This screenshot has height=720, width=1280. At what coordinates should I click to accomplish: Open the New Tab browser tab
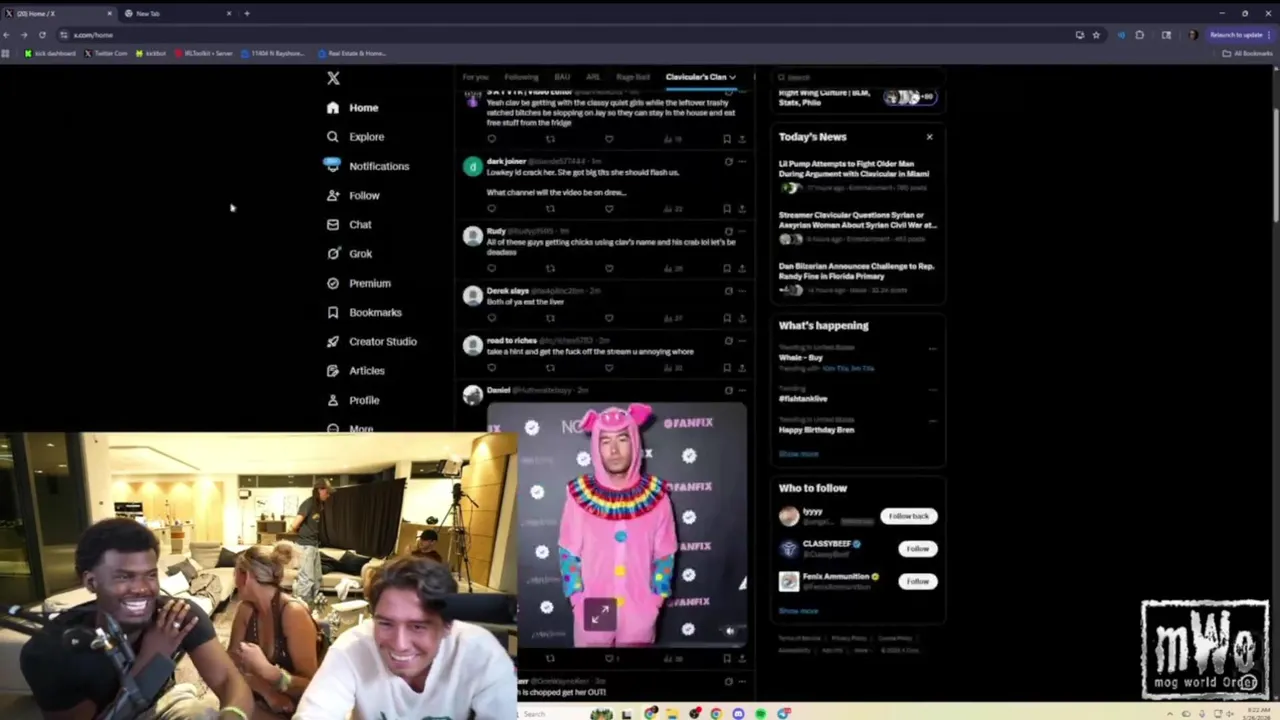click(x=177, y=14)
